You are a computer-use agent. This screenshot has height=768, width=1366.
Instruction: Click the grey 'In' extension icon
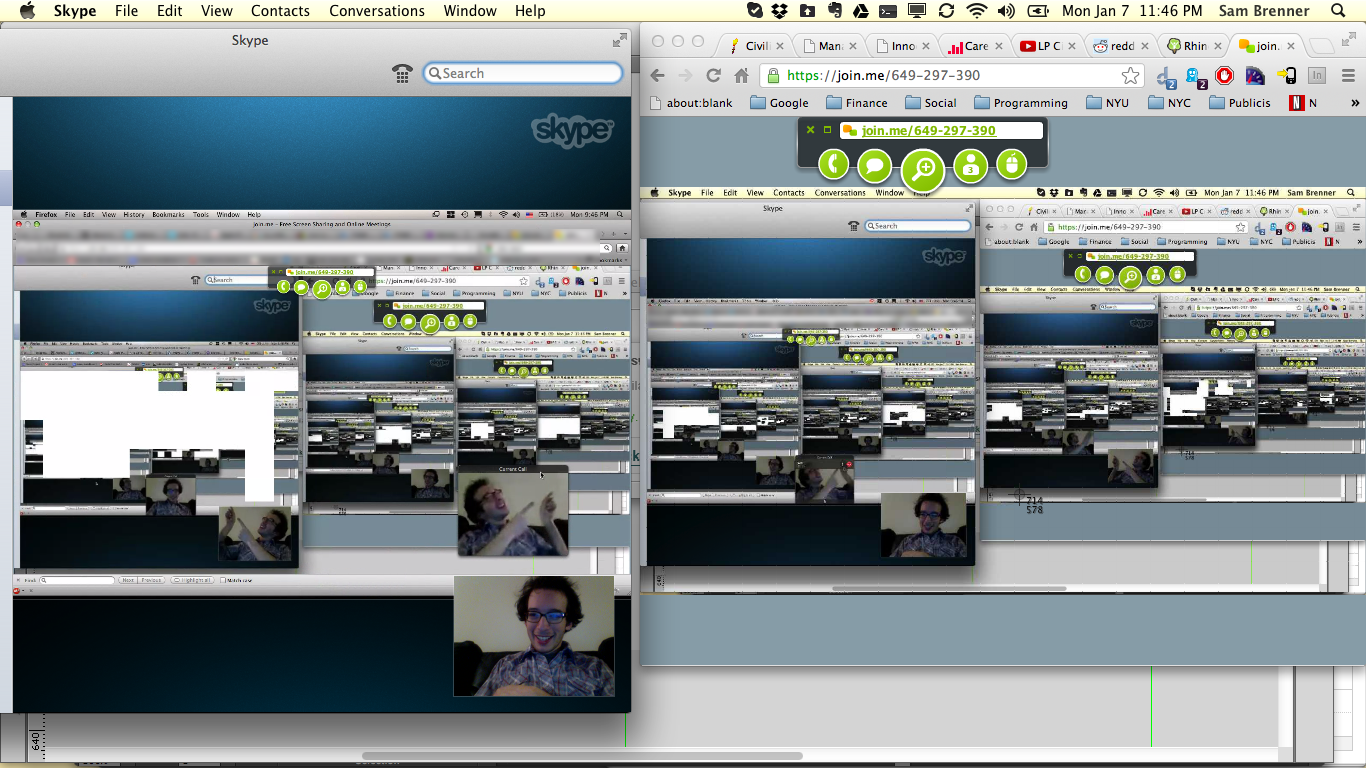[x=1317, y=76]
